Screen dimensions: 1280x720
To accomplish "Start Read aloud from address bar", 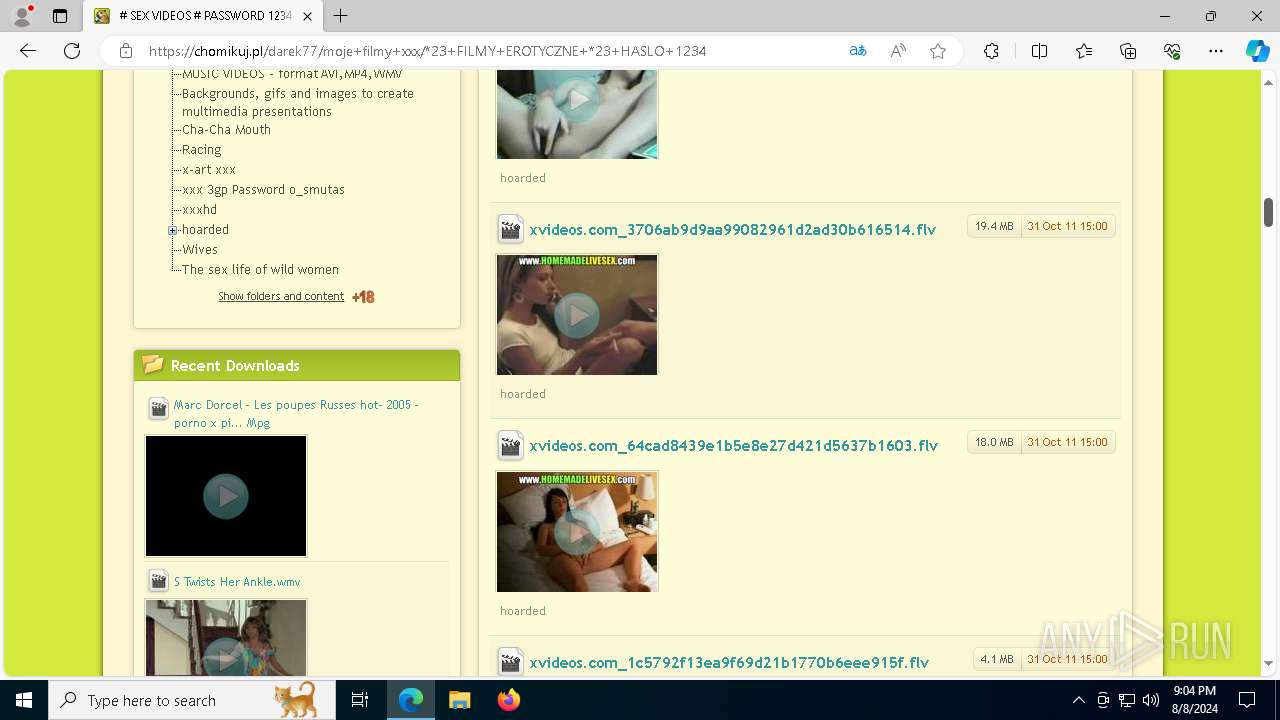I will point(898,51).
